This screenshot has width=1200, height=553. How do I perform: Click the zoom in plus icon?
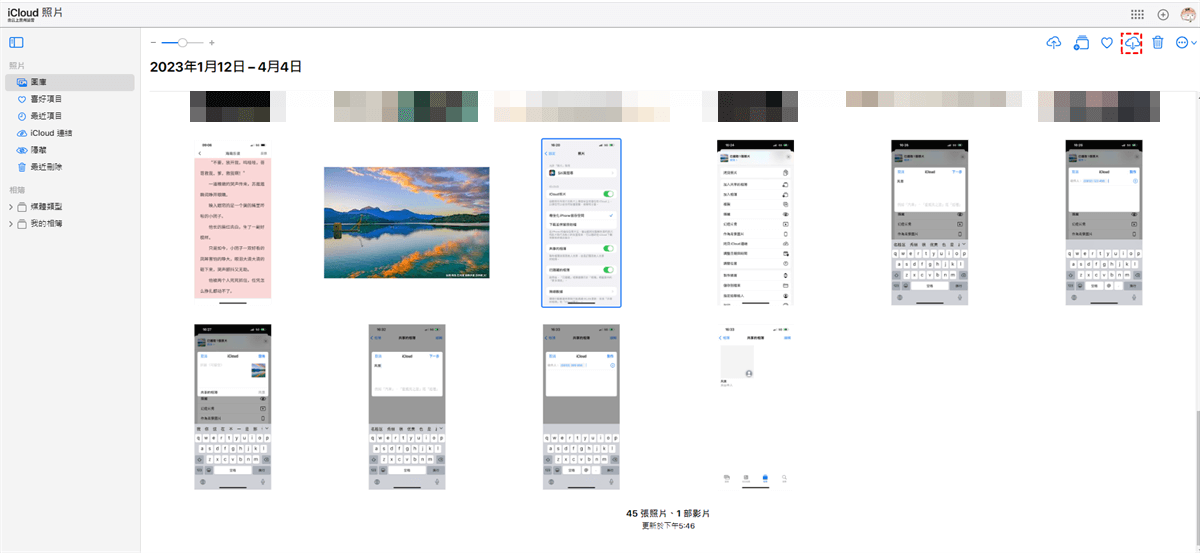pos(212,43)
